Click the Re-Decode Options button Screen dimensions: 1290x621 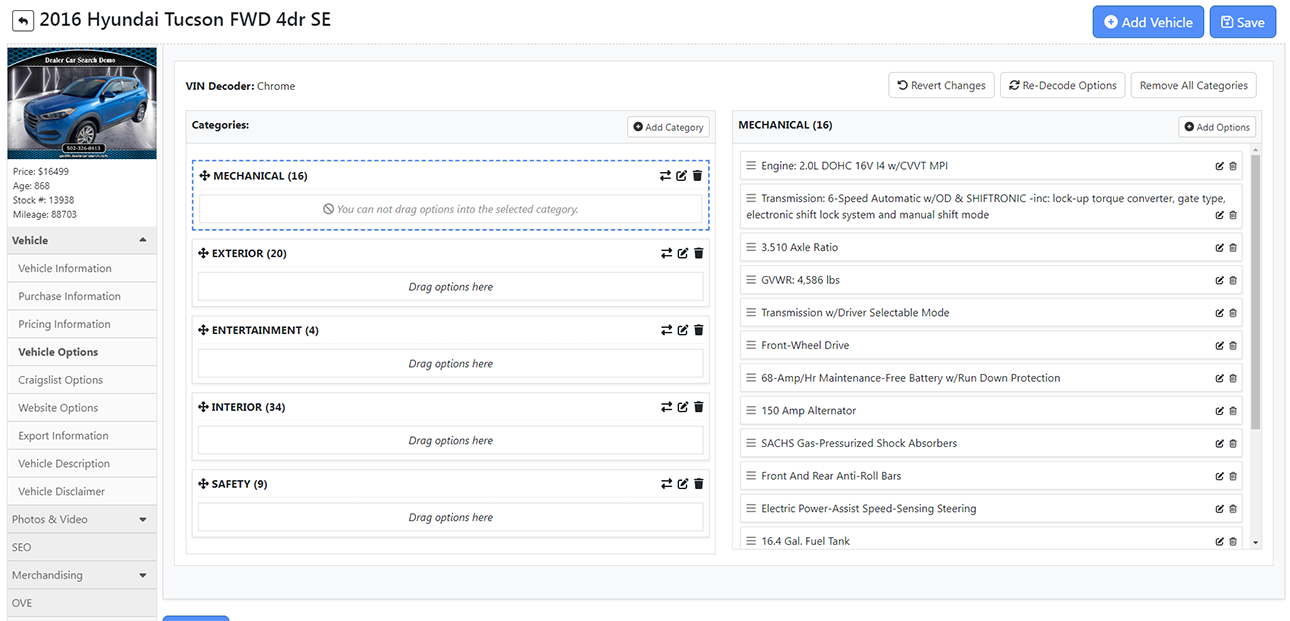point(1062,86)
